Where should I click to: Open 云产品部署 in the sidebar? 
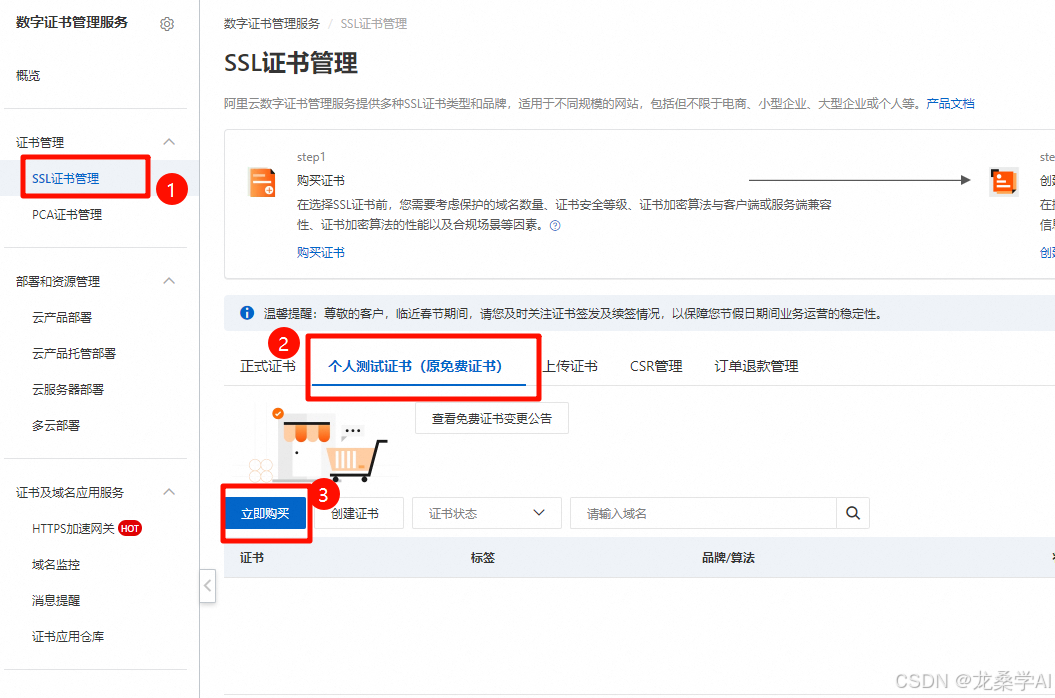click(x=62, y=317)
